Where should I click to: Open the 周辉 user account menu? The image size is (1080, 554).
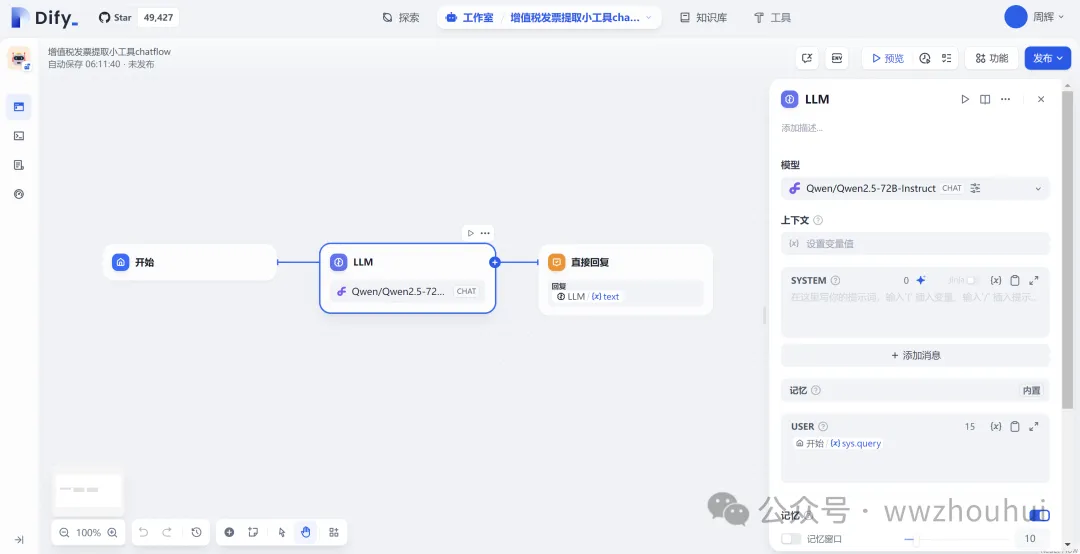pyautogui.click(x=1035, y=17)
